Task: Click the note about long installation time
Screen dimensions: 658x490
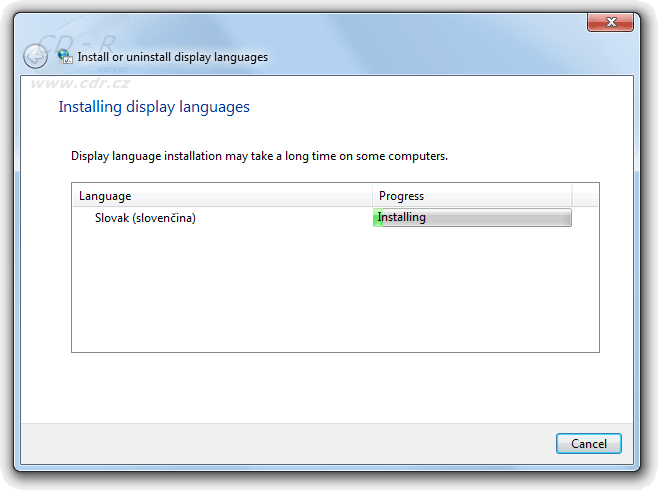Action: pos(259,157)
